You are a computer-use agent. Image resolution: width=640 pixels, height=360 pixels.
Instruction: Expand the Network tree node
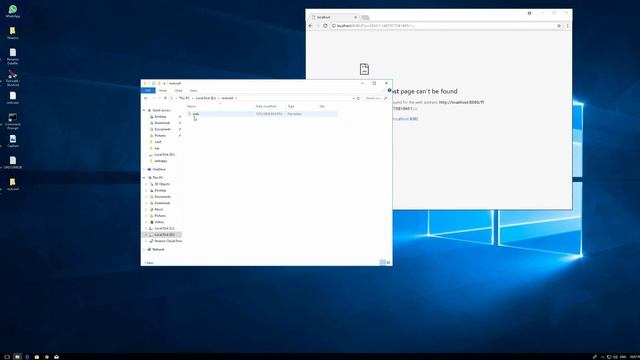click(x=144, y=249)
